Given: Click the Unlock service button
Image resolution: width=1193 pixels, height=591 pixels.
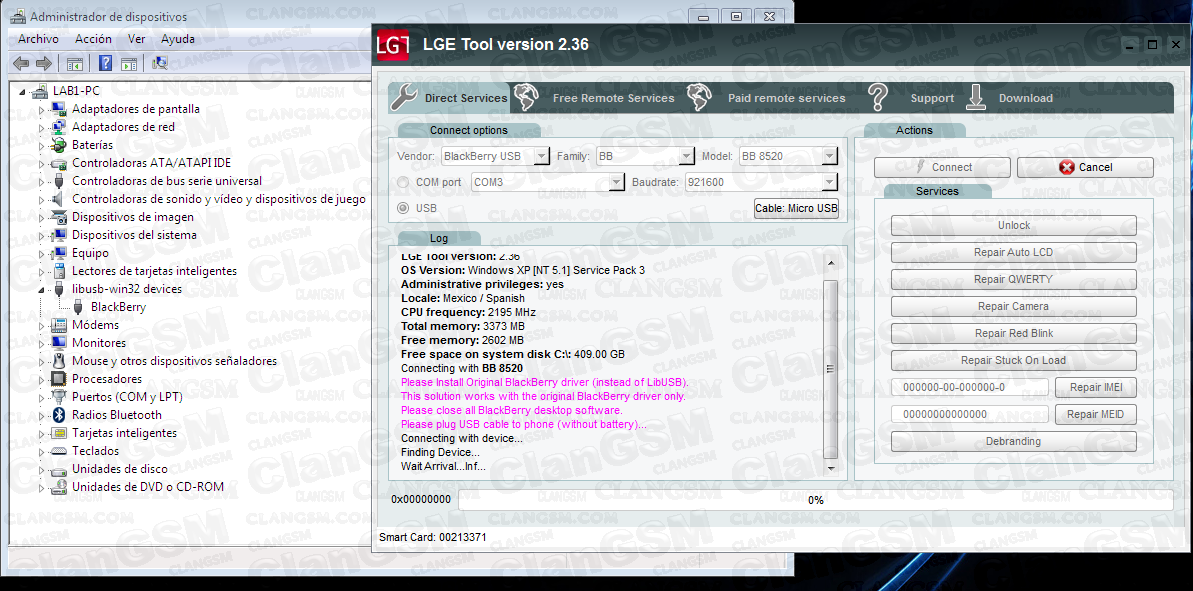Looking at the screenshot, I should 1013,226.
